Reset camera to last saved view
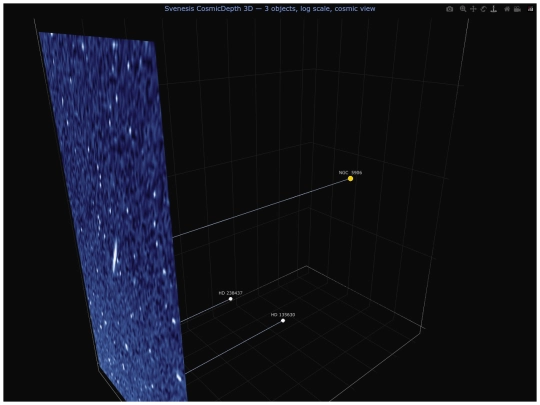The image size is (540, 405). click(517, 9)
